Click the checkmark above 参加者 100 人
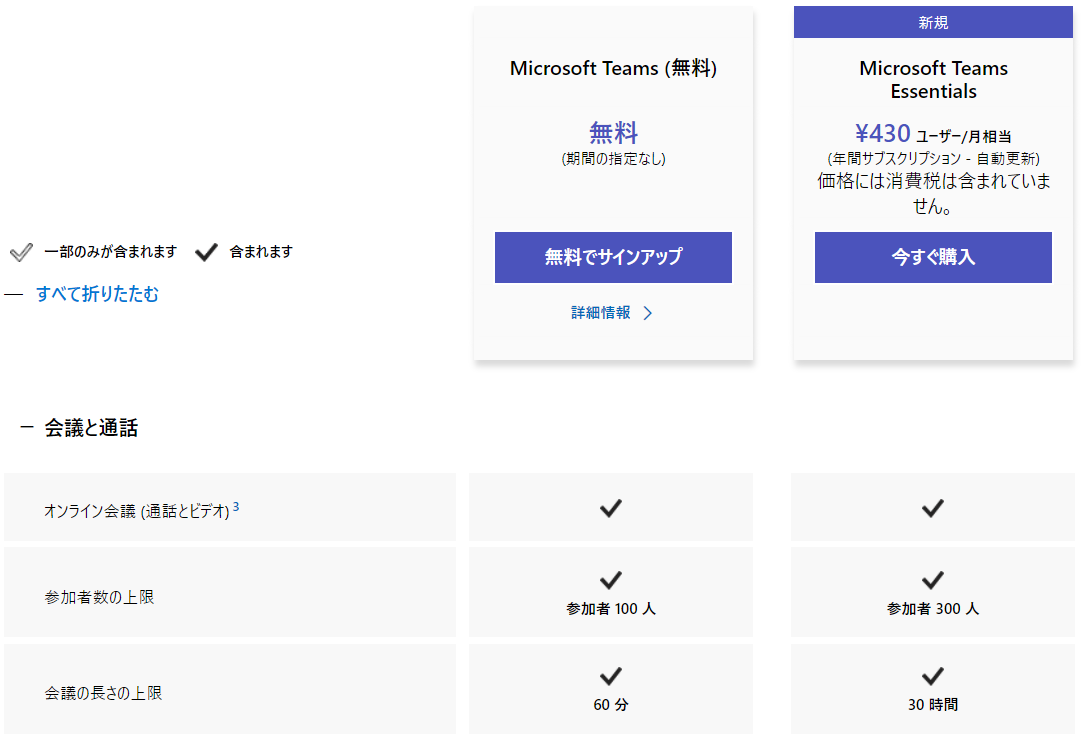This screenshot has height=734, width=1090. (611, 580)
